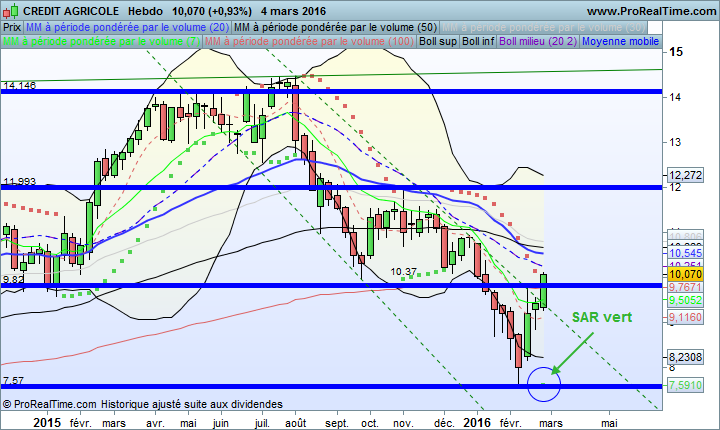
Task: Click the Hebdo timeframe label
Action: pos(145,11)
